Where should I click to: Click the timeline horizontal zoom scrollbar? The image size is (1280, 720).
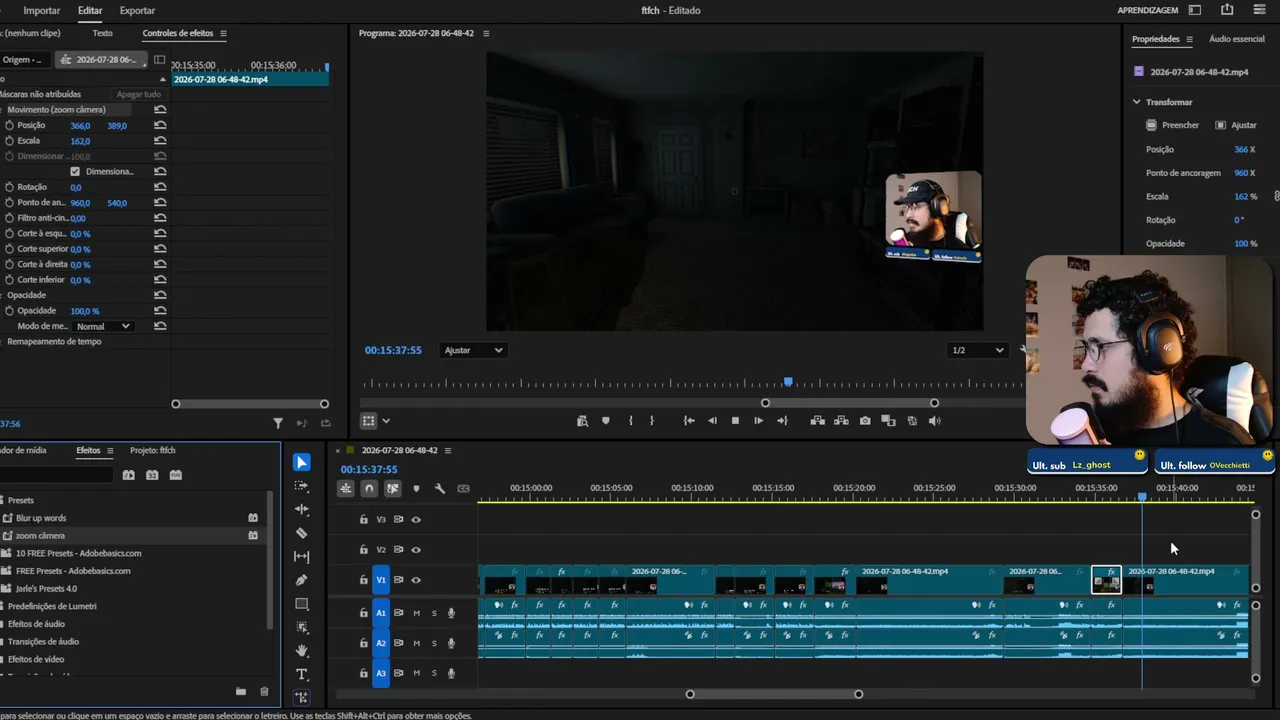tap(774, 694)
